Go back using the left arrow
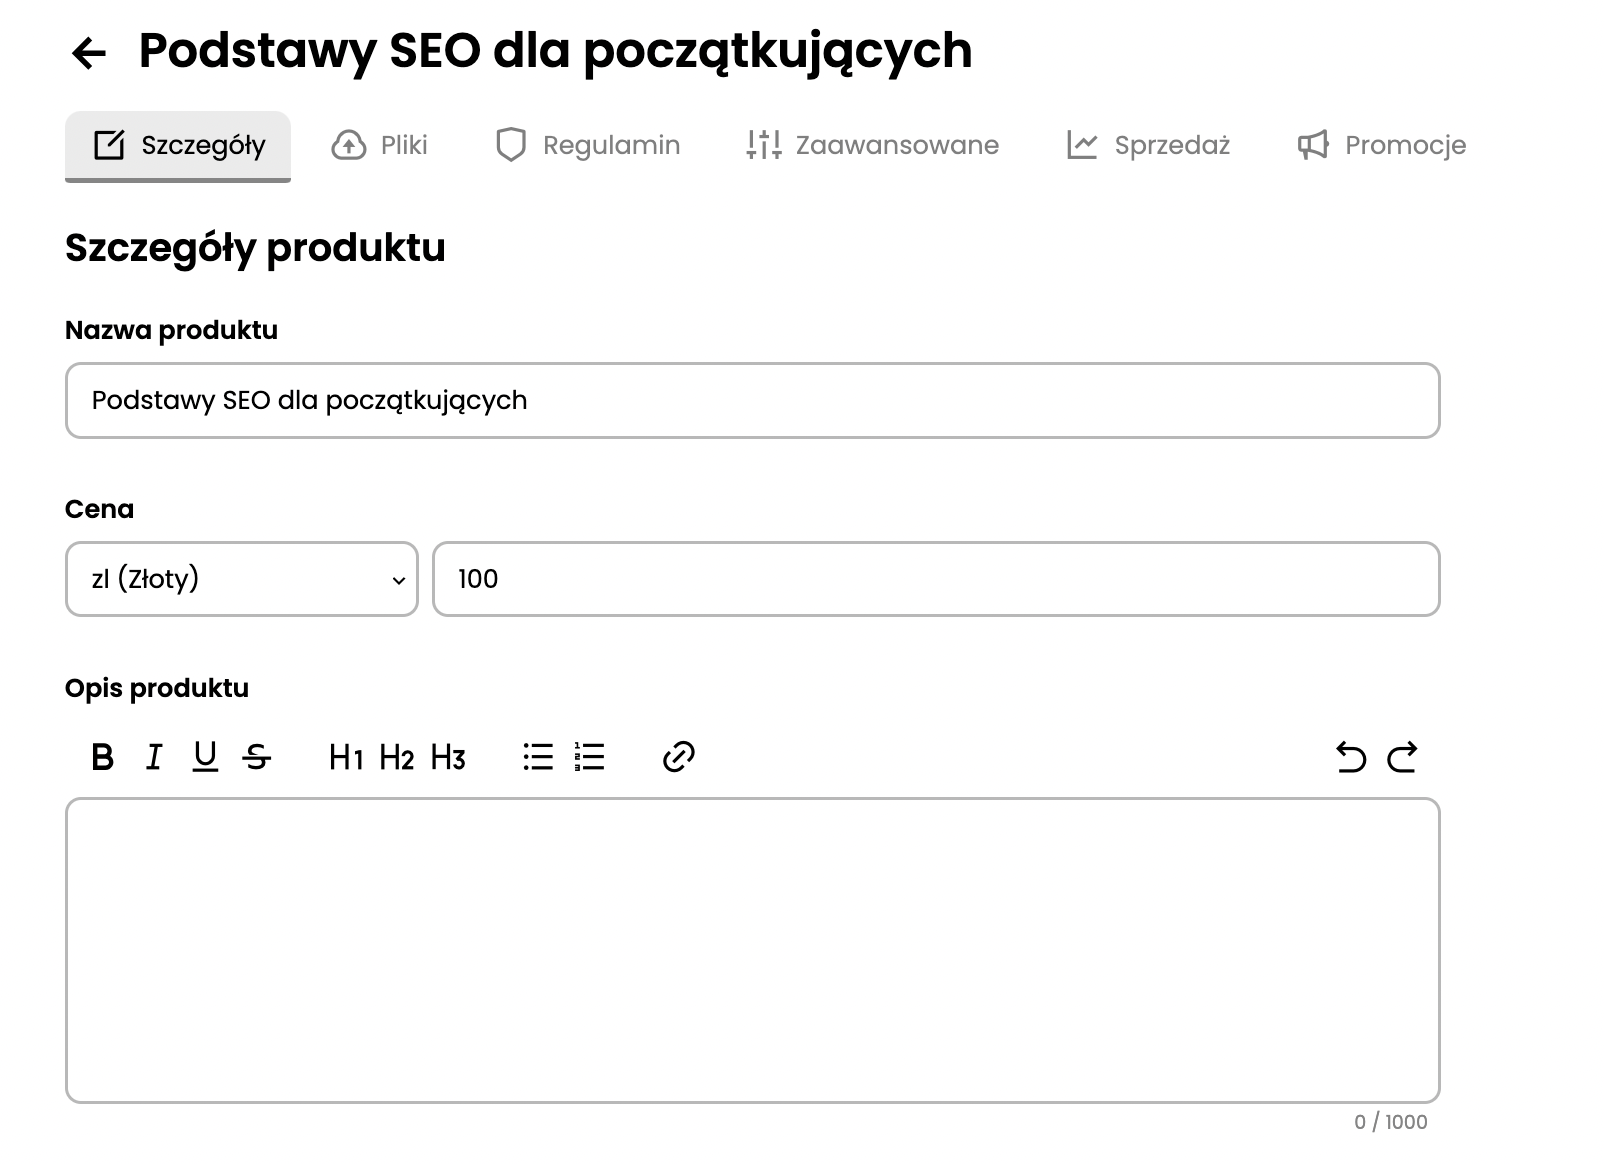 coord(89,52)
